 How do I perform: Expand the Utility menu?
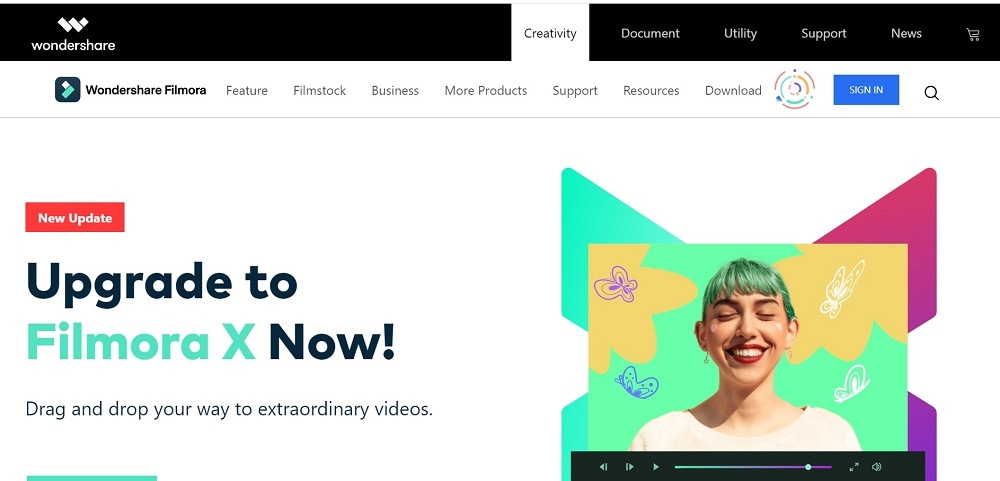[x=740, y=33]
